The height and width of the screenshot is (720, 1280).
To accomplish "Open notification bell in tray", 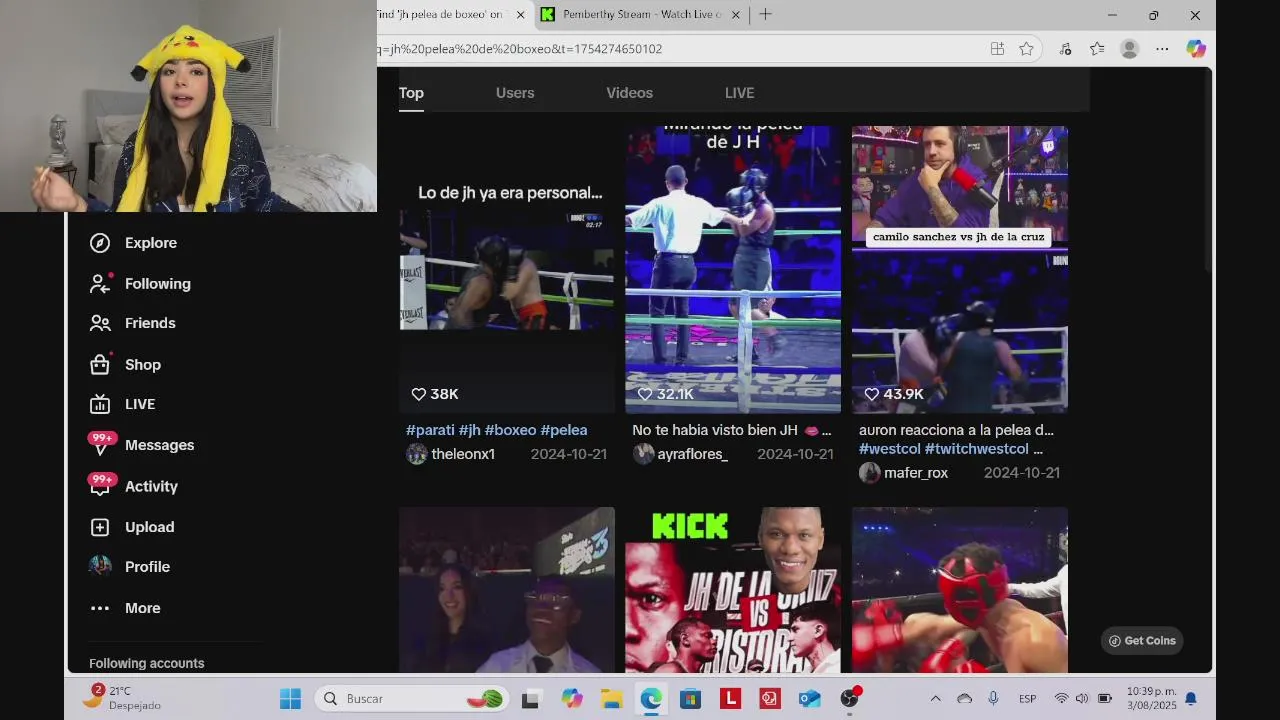I will pyautogui.click(x=1191, y=699).
